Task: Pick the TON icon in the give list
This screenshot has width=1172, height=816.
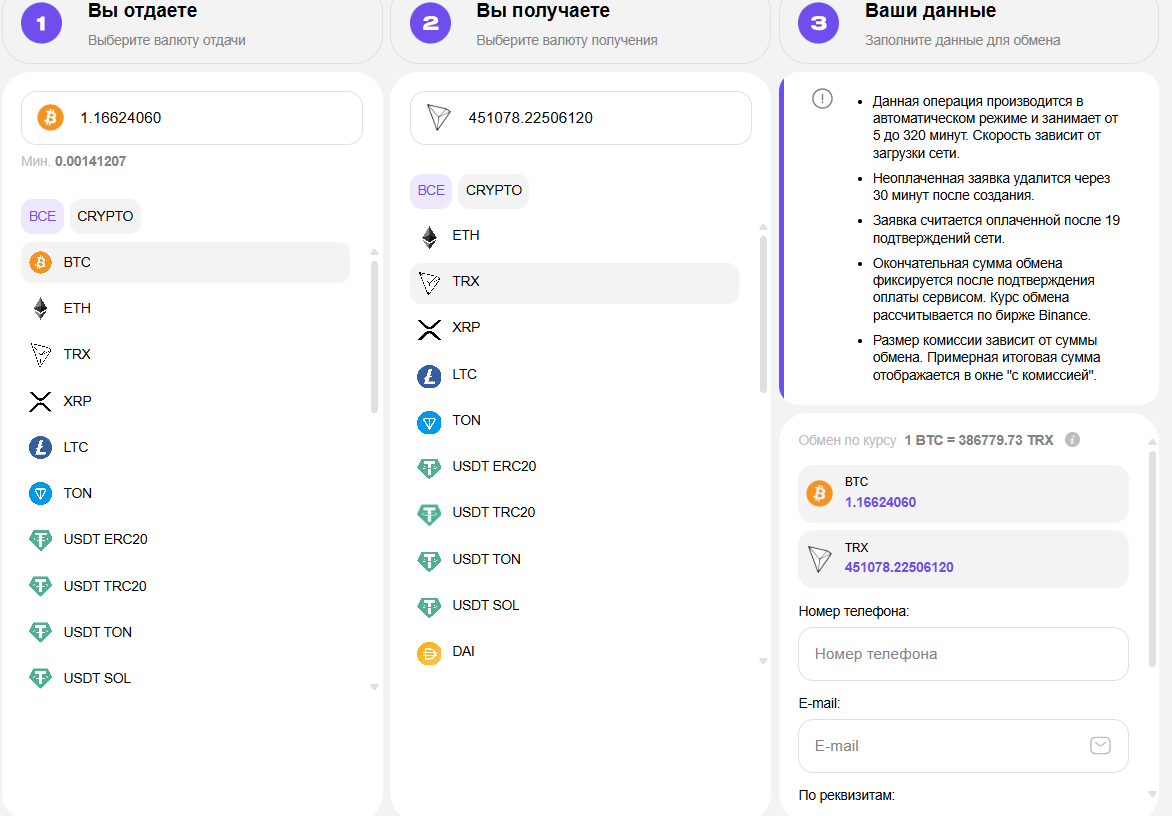Action: pyautogui.click(x=40, y=493)
